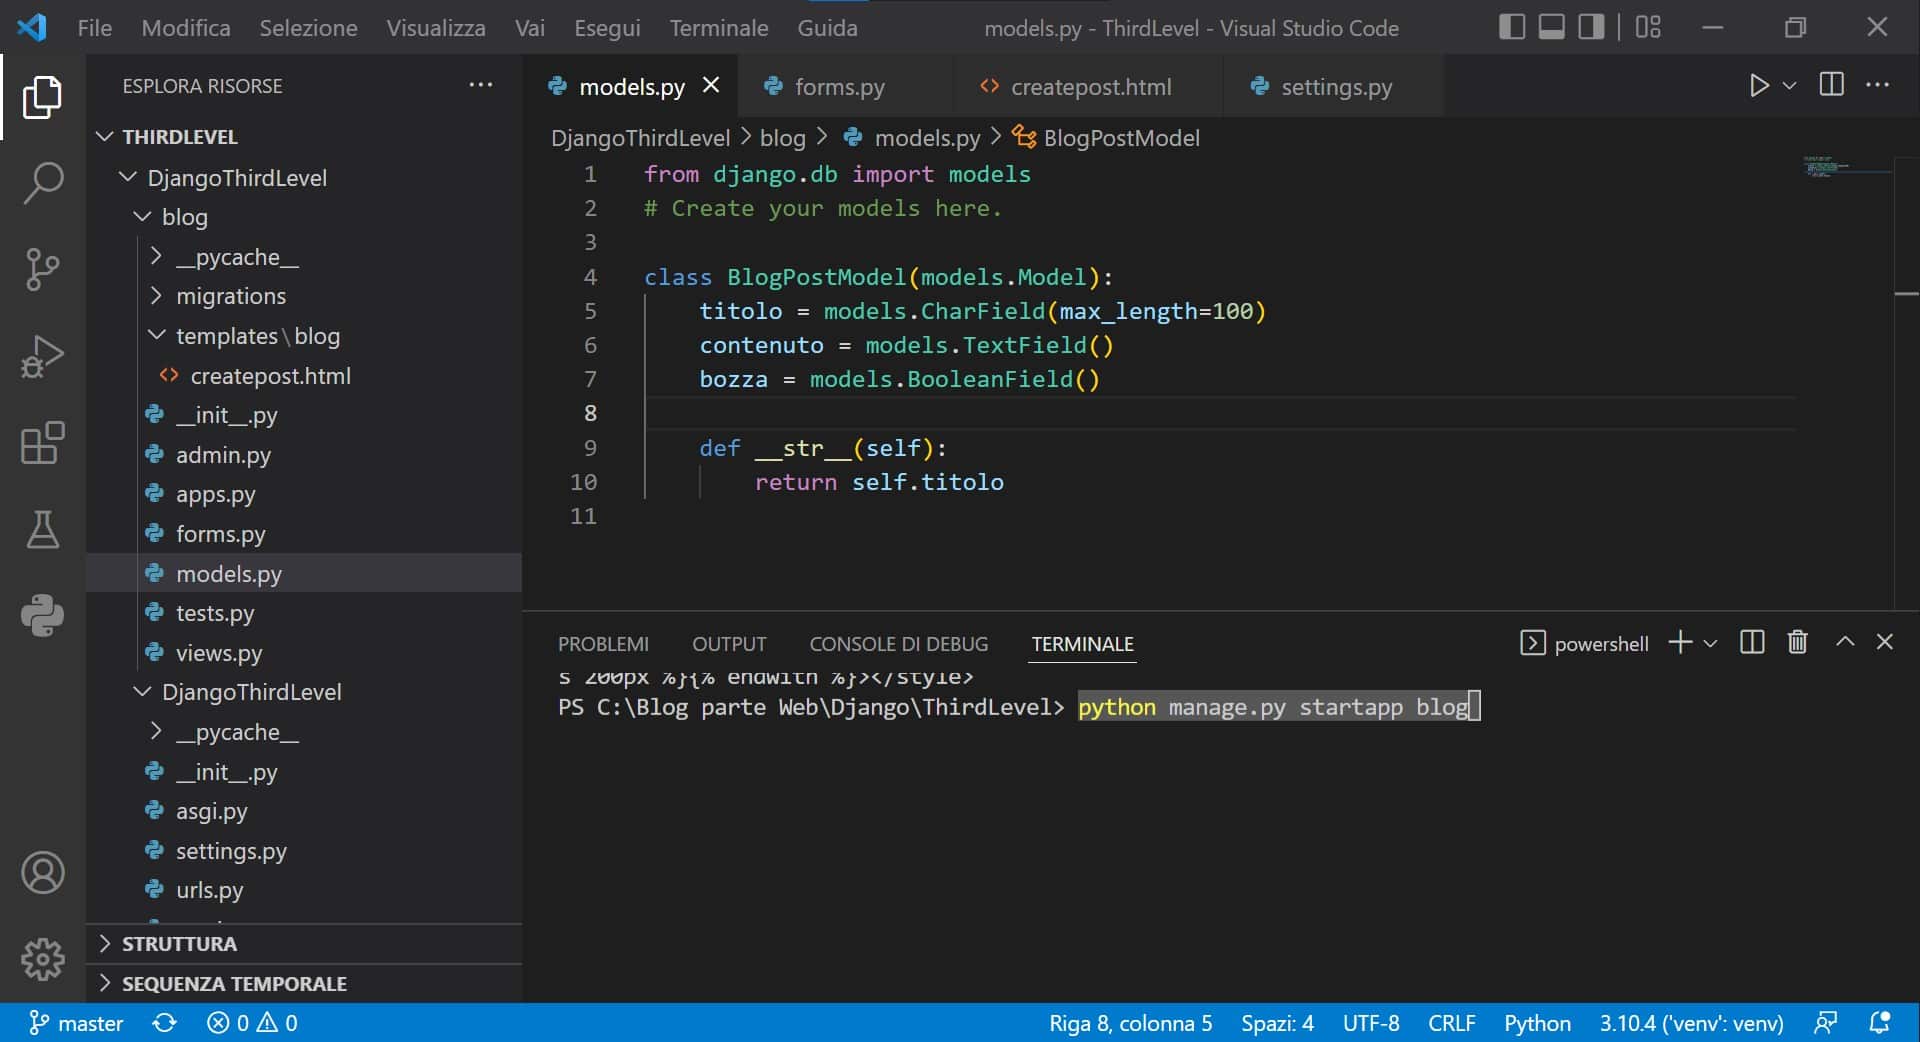The image size is (1920, 1042).
Task: Change indentation via Spazi: 4
Action: coord(1277,1023)
